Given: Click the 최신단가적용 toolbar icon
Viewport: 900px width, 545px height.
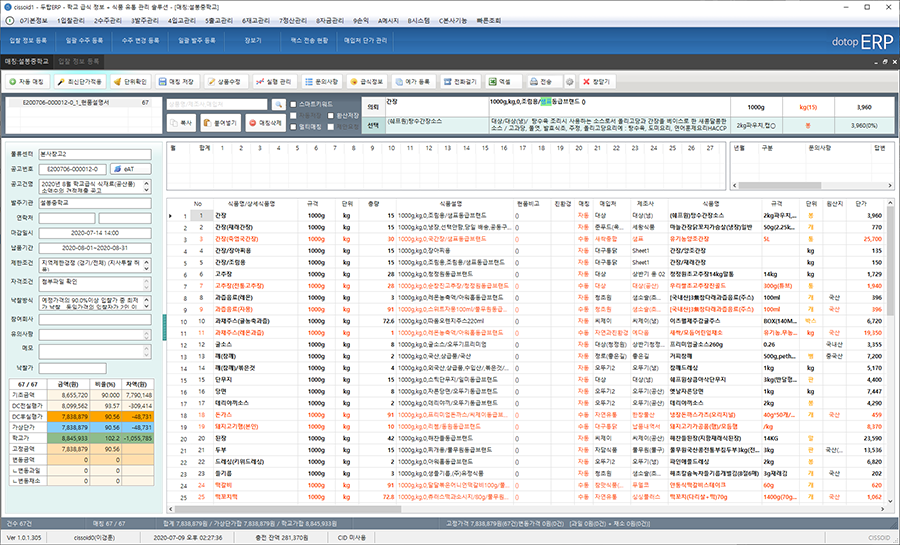Looking at the screenshot, I should pos(83,80).
